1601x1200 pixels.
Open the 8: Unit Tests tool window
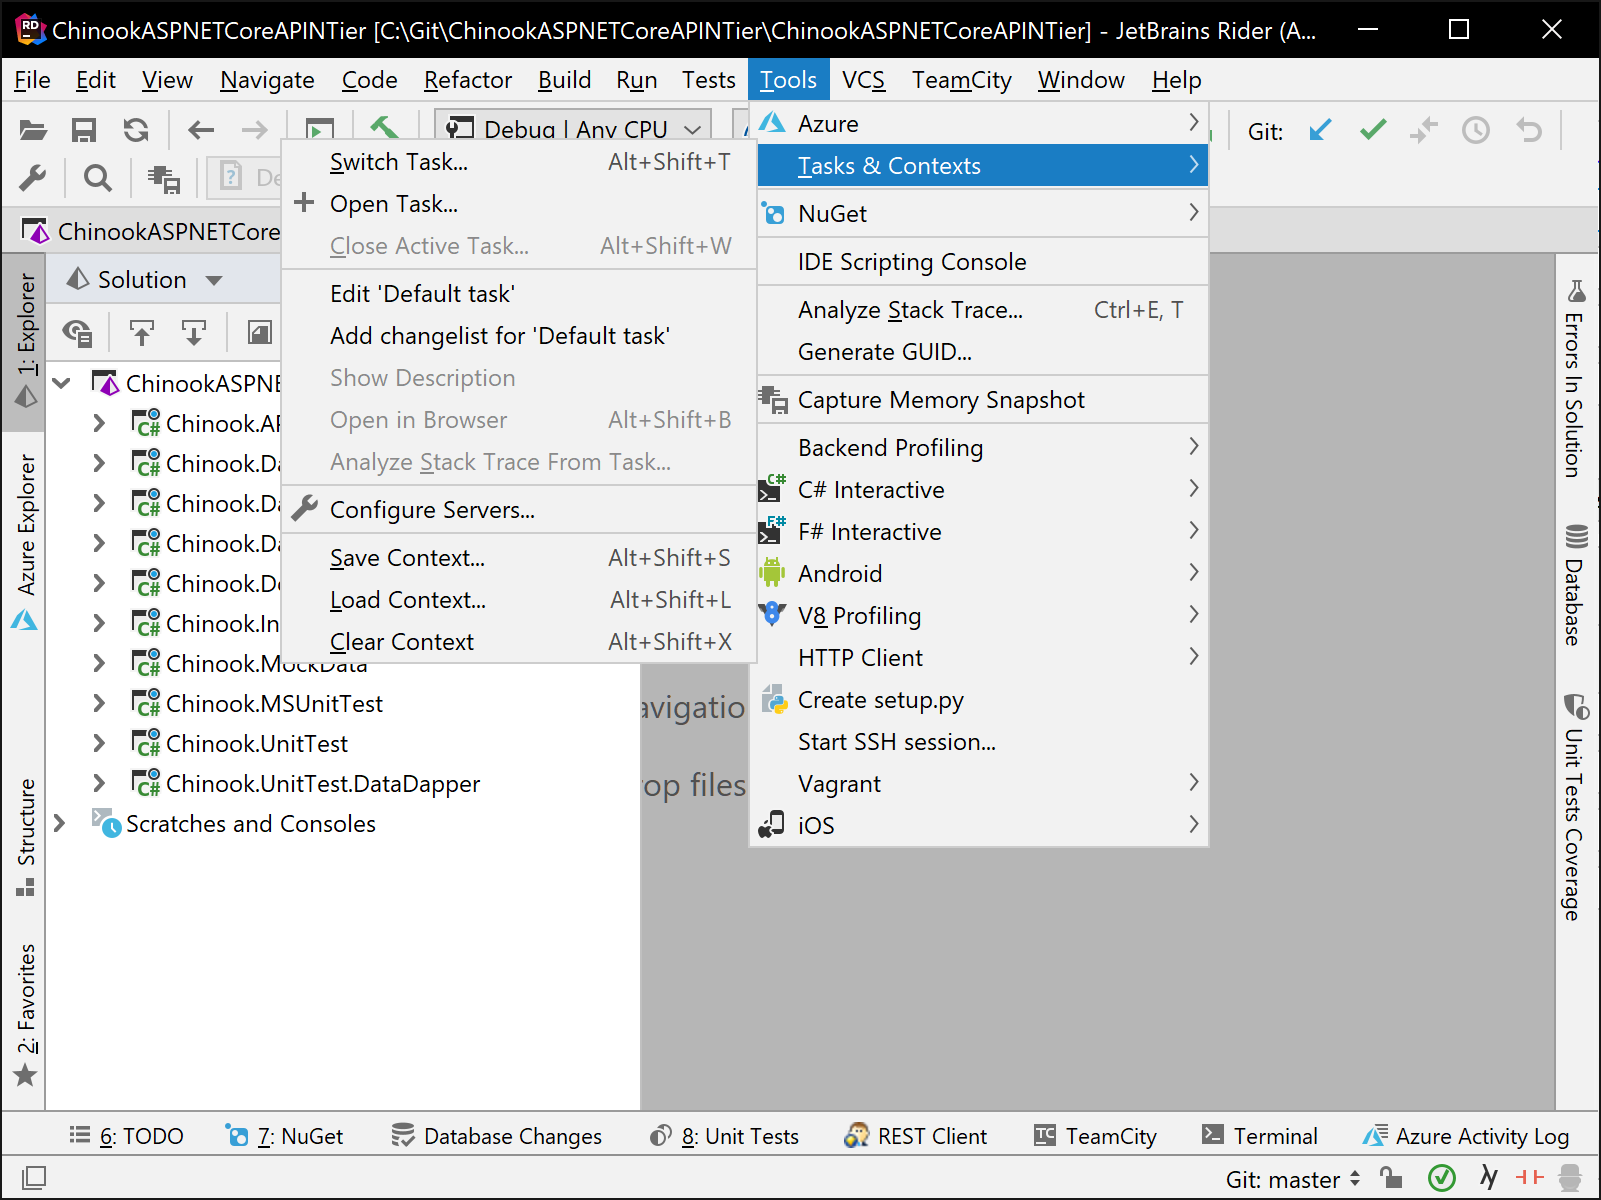click(x=725, y=1136)
